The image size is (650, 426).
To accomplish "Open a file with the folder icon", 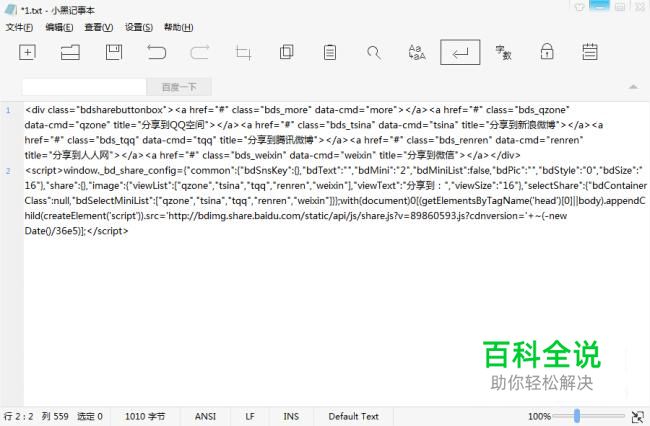I will (70, 52).
